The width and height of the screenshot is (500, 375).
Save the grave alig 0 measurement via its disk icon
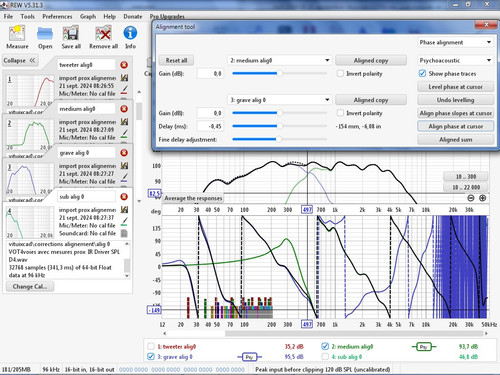point(124,166)
